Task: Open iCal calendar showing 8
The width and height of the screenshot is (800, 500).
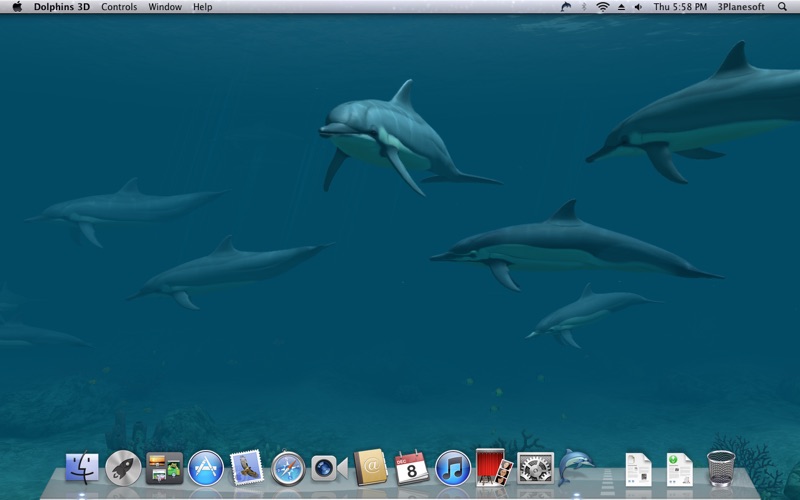Action: [x=412, y=467]
